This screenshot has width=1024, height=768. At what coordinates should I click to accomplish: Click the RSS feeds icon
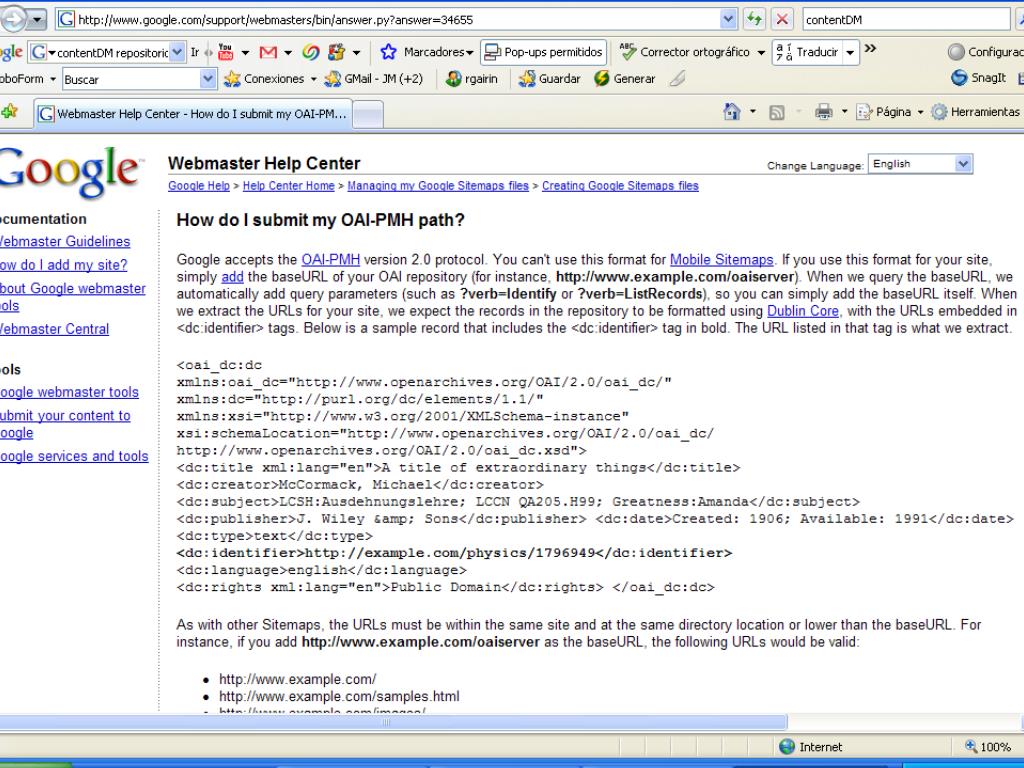tap(776, 112)
